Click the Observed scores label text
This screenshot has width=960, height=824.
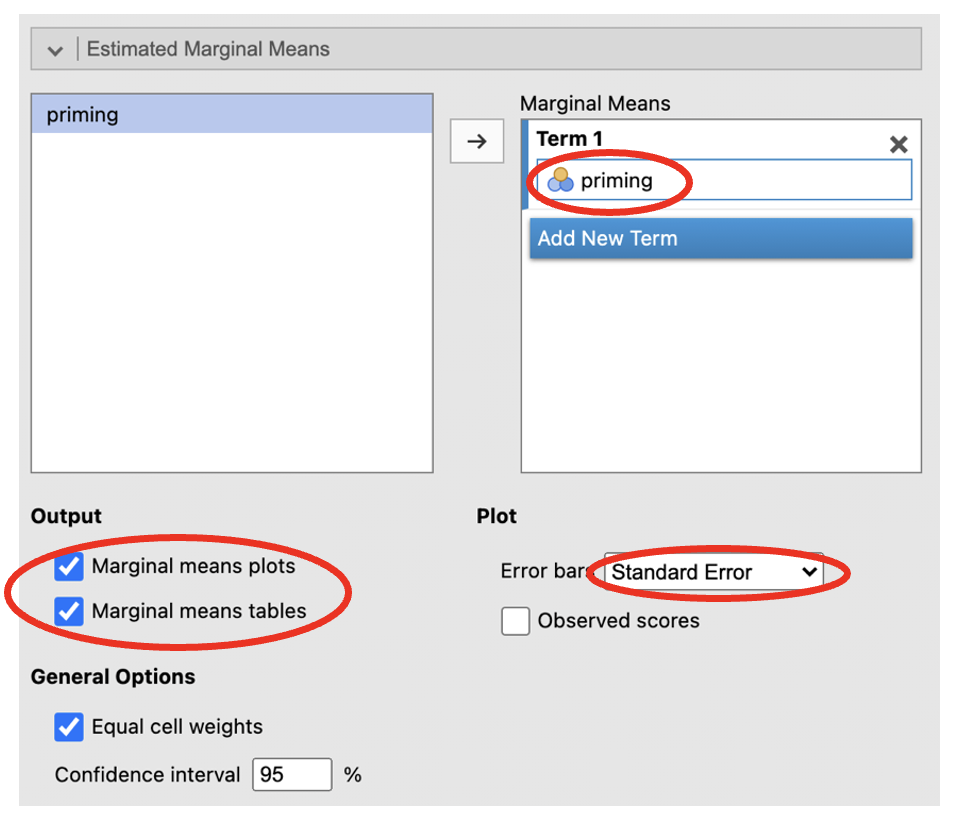click(x=618, y=621)
